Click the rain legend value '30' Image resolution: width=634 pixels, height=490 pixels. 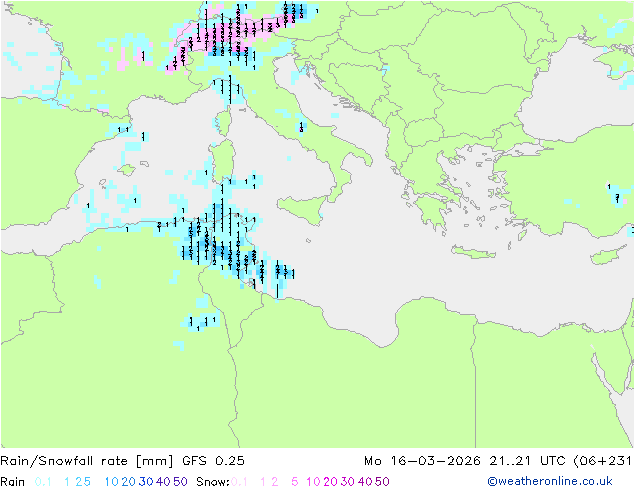point(146,482)
